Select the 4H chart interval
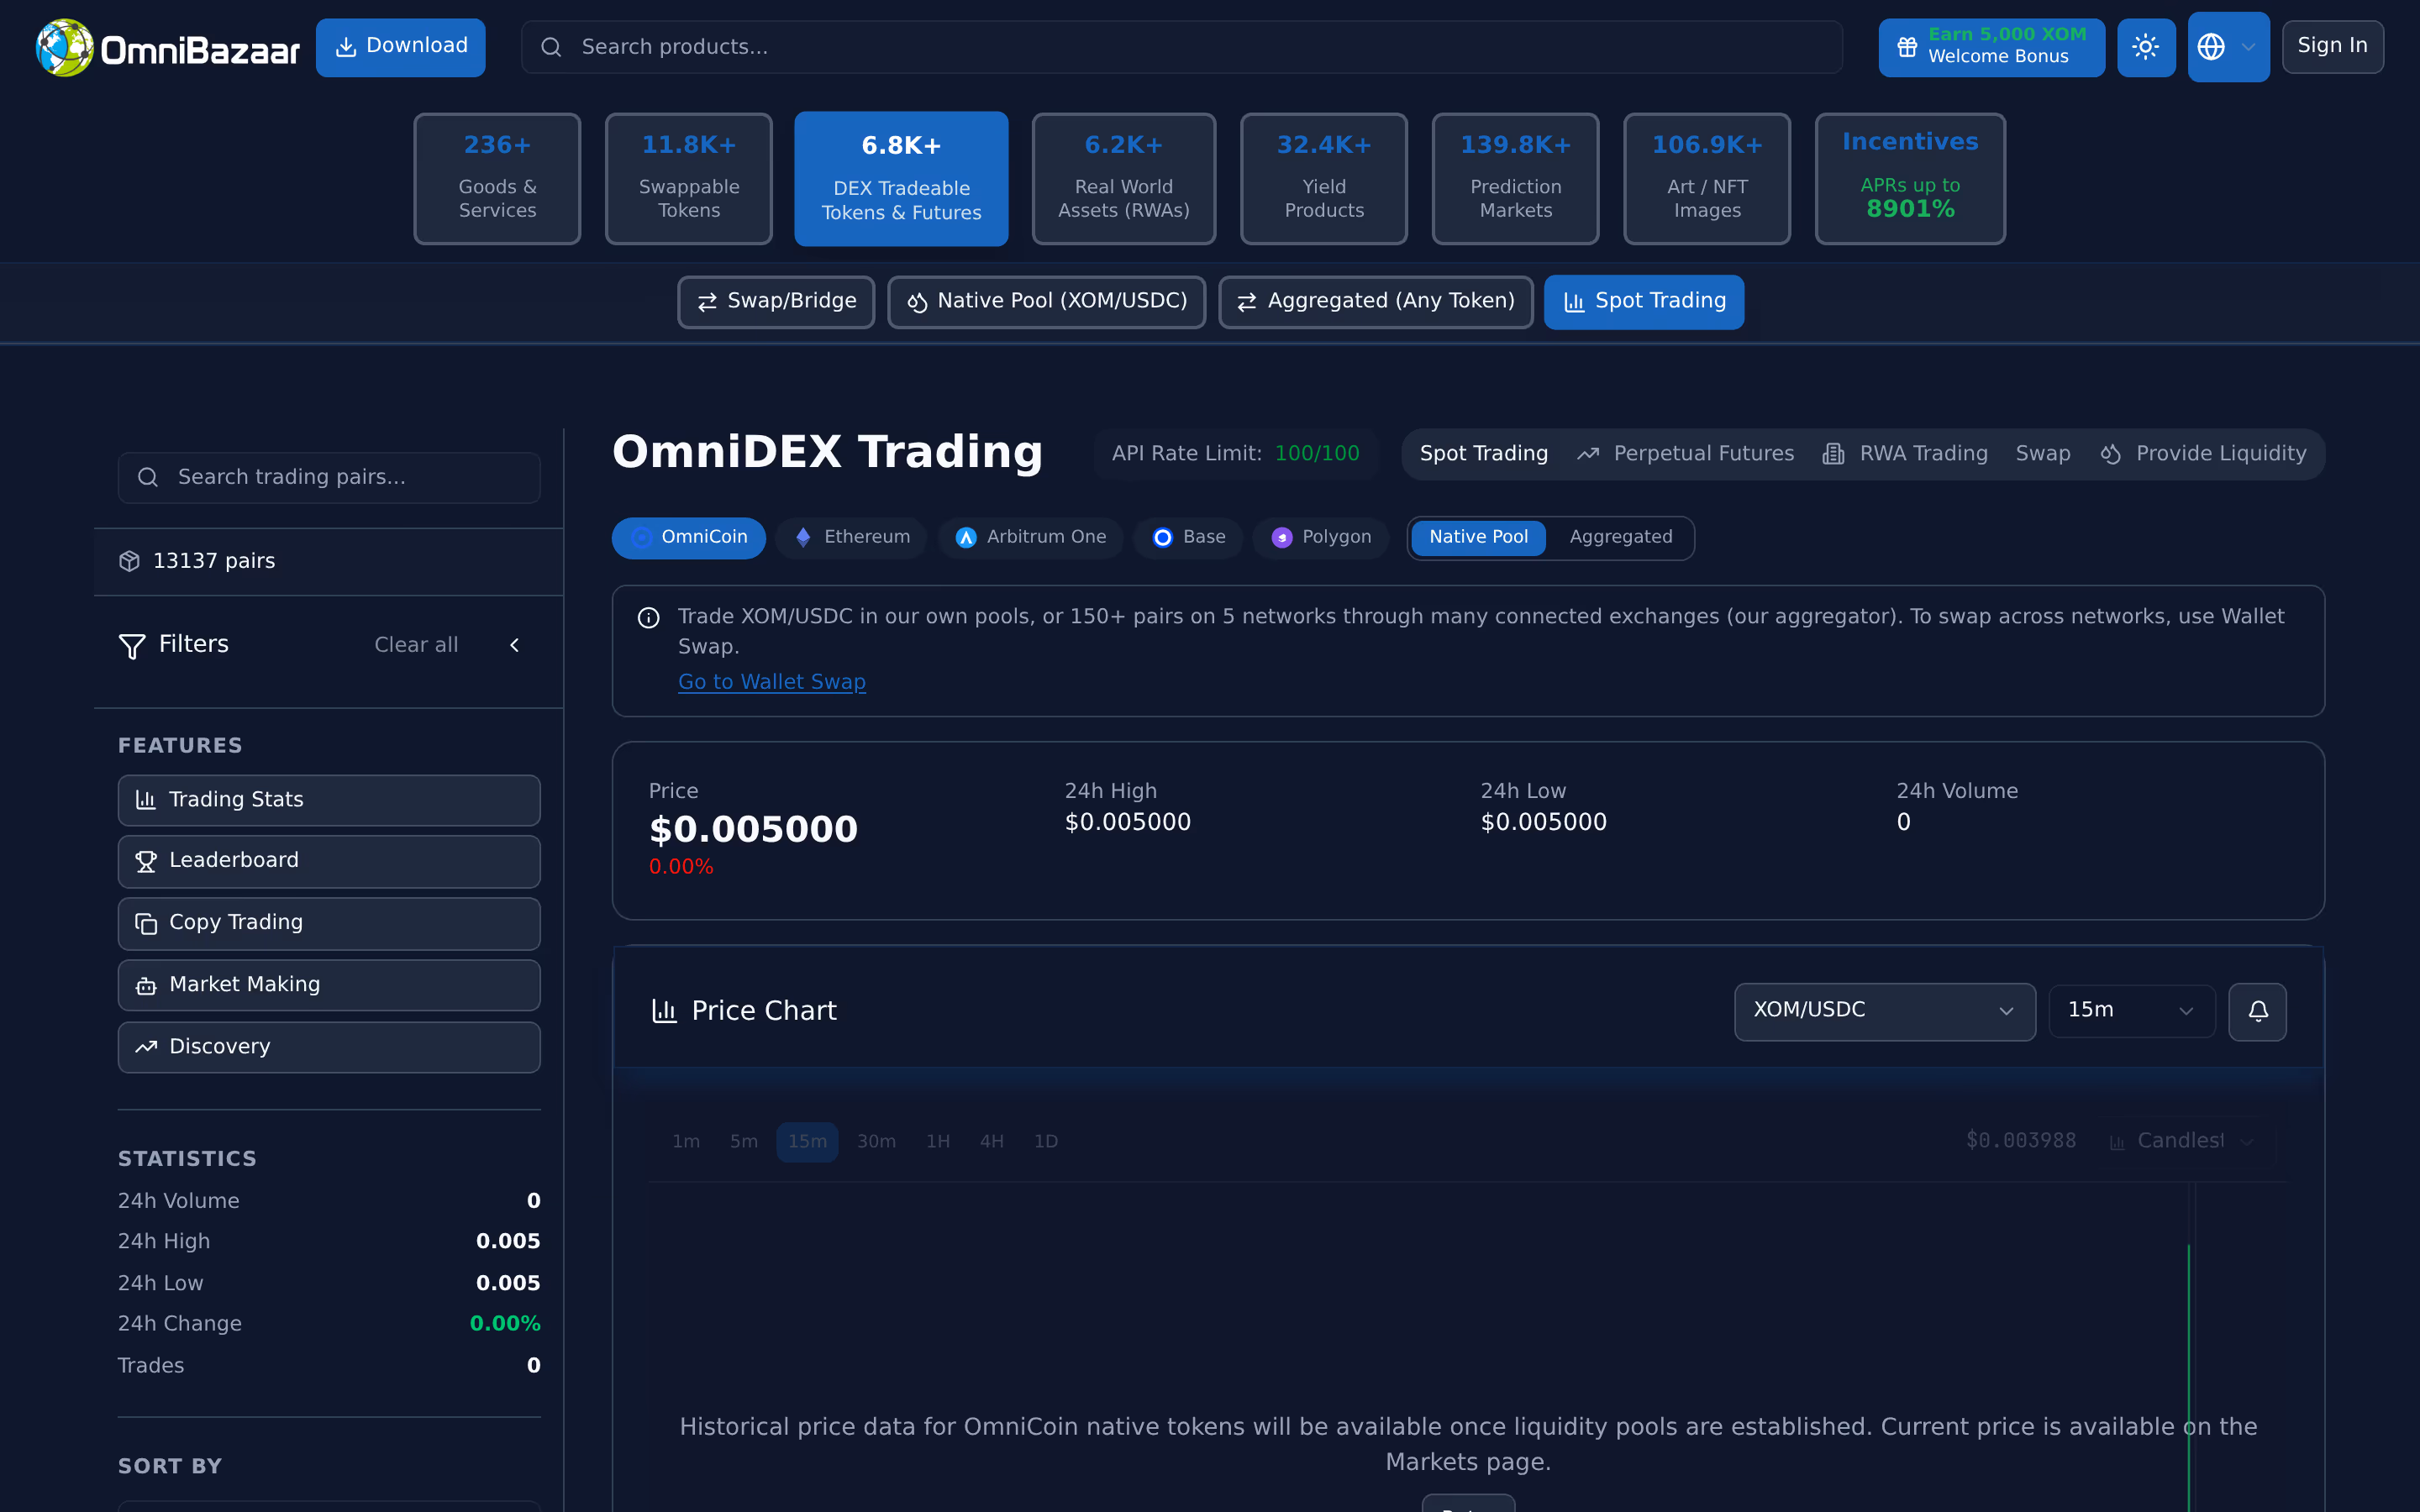The width and height of the screenshot is (2420, 1512). coord(992,1142)
